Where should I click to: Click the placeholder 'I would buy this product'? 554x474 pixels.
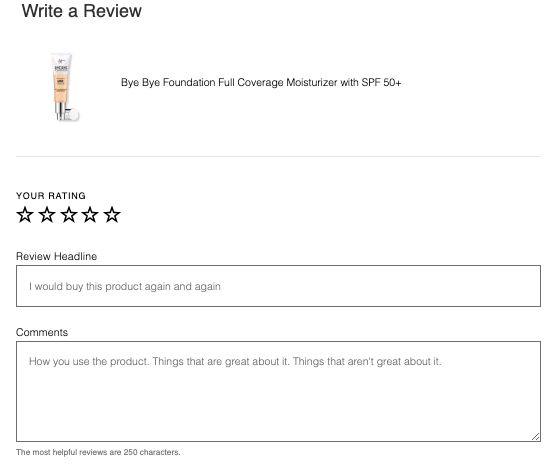[x=86, y=286]
